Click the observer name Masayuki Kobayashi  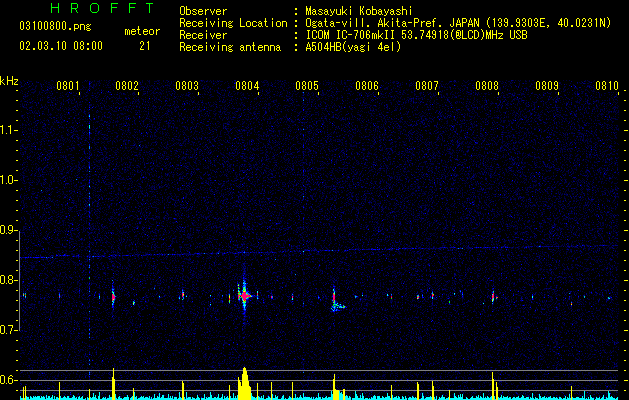click(359, 11)
